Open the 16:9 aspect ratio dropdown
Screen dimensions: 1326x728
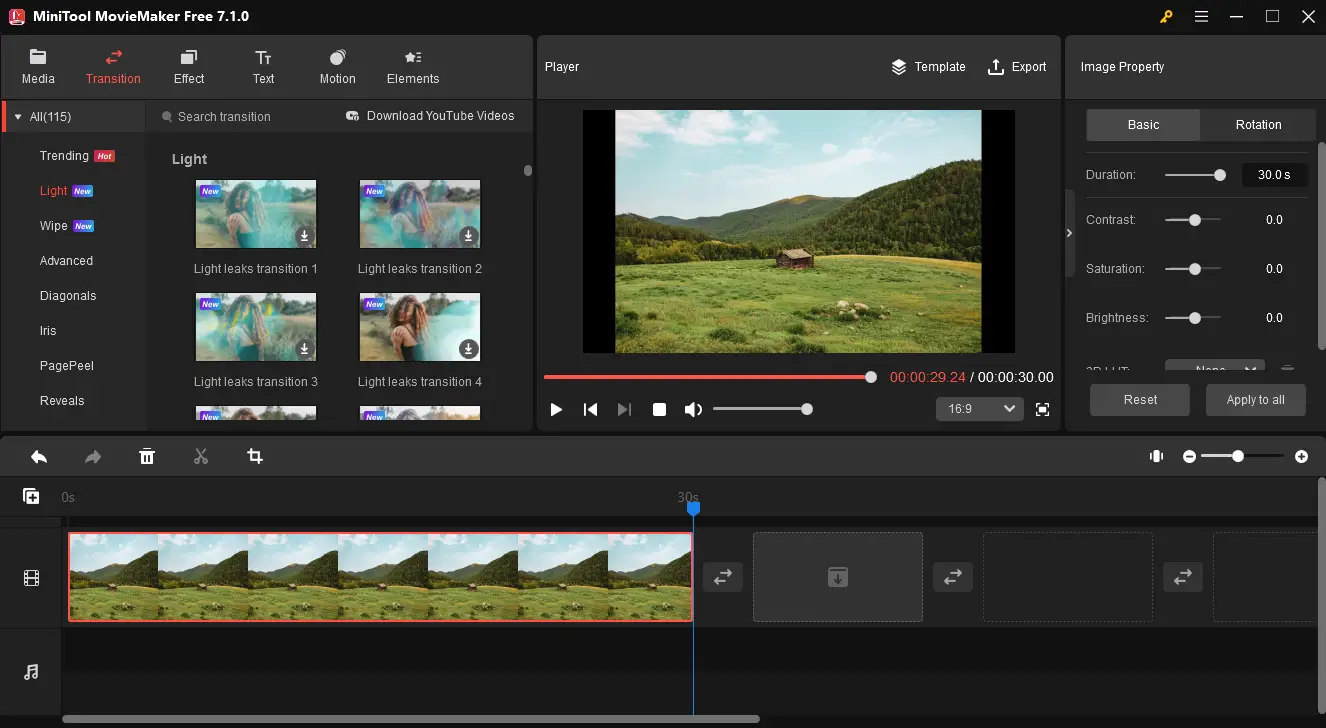pyautogui.click(x=979, y=409)
